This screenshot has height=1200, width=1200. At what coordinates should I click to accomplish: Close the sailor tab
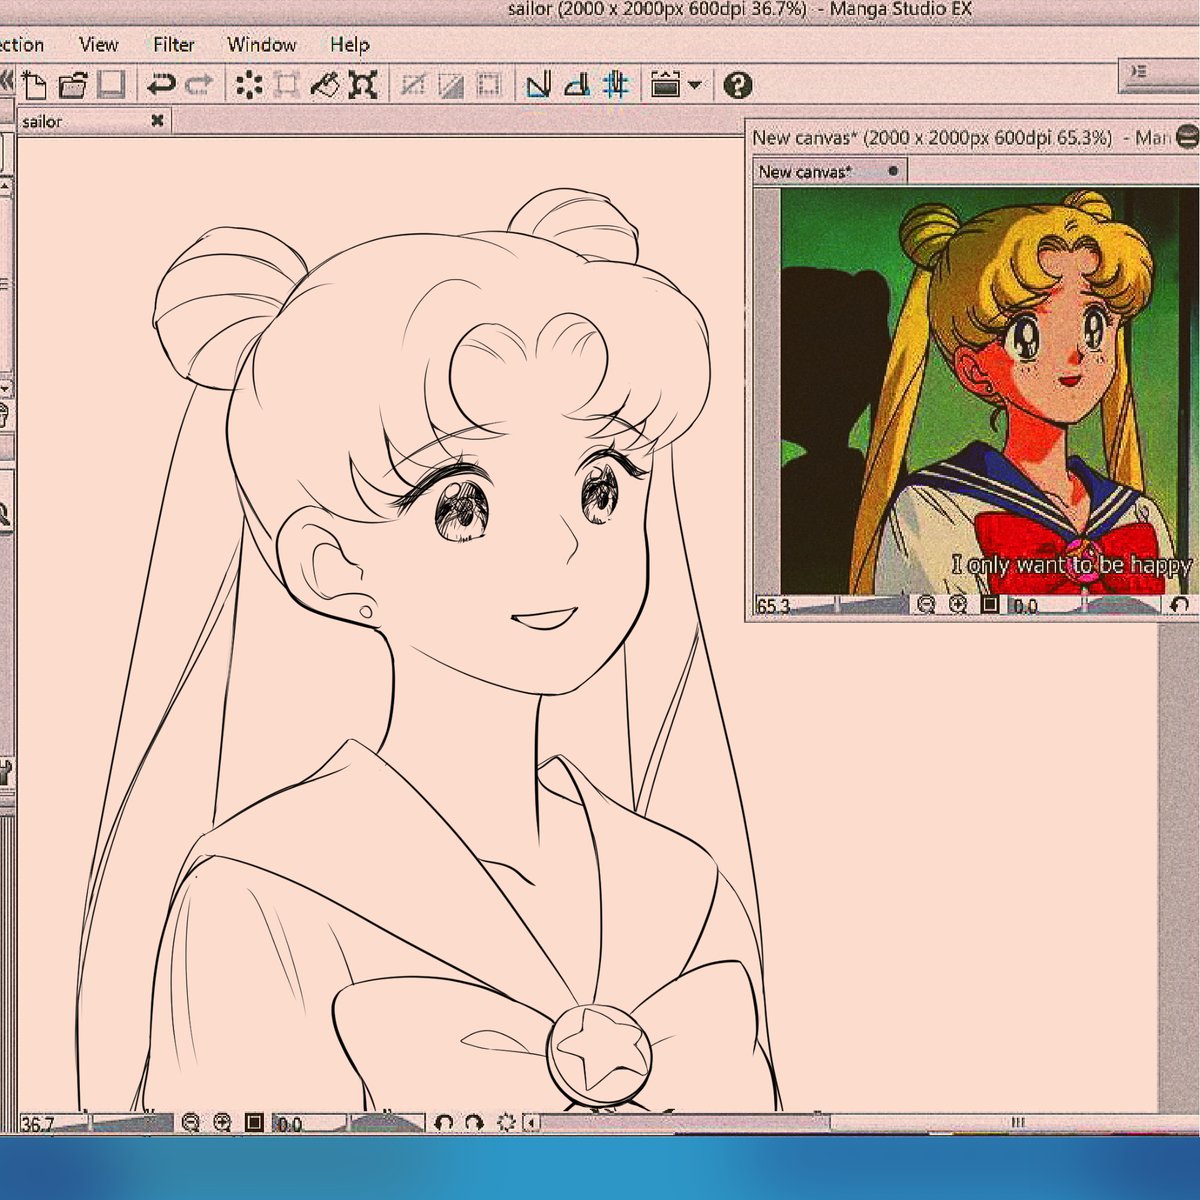coord(157,120)
